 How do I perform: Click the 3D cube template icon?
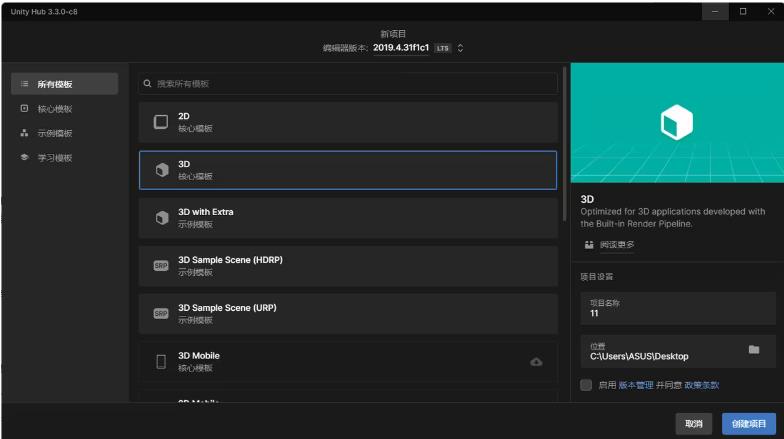pos(162,170)
